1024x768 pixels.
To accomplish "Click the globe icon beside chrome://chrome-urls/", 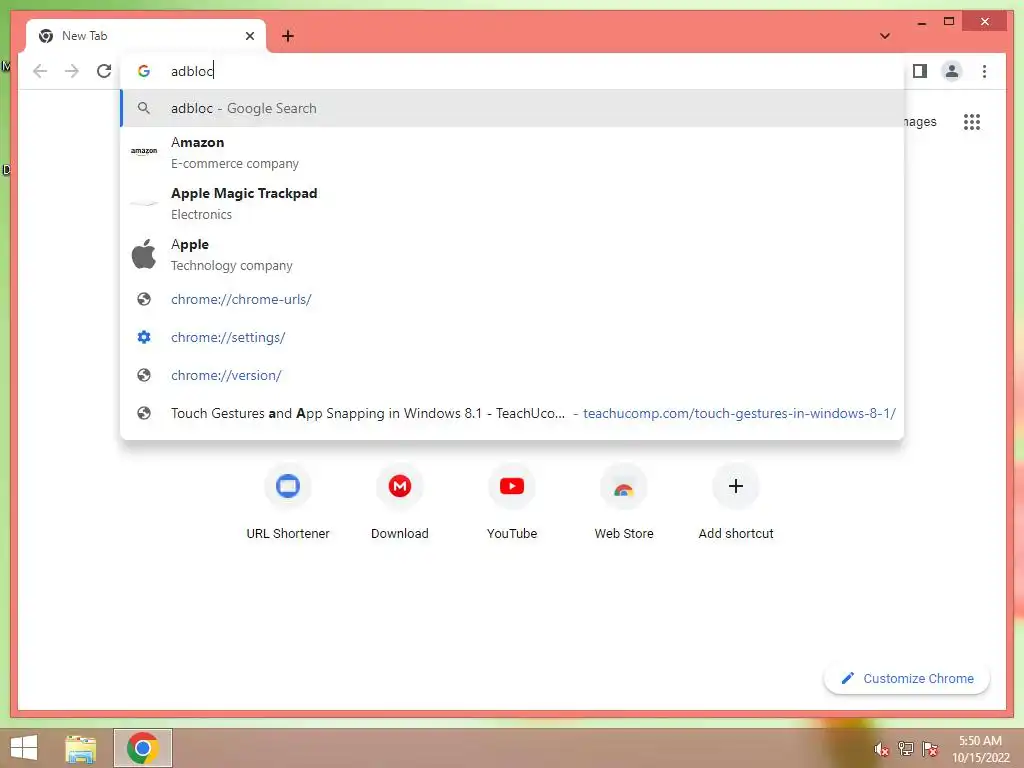I will click(144, 299).
